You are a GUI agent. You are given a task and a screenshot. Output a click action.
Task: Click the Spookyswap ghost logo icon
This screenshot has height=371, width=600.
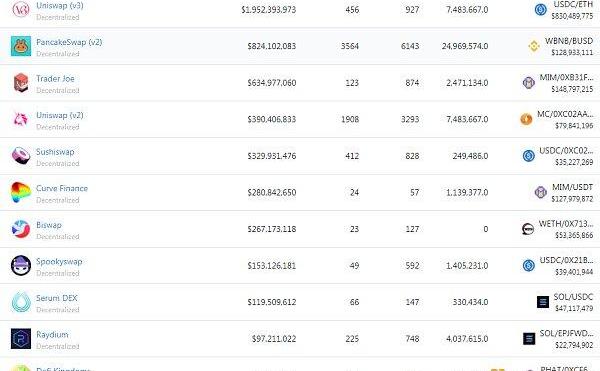[21, 265]
